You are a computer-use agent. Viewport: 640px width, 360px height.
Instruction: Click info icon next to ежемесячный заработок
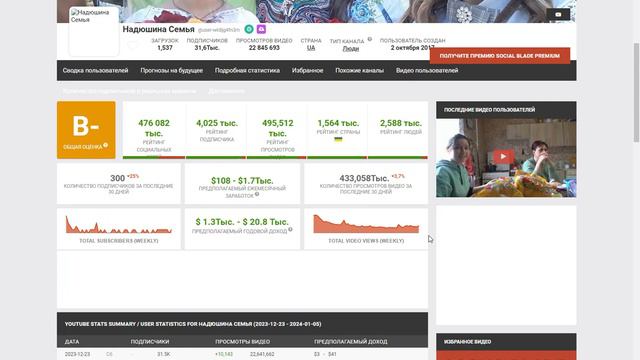tap(257, 195)
